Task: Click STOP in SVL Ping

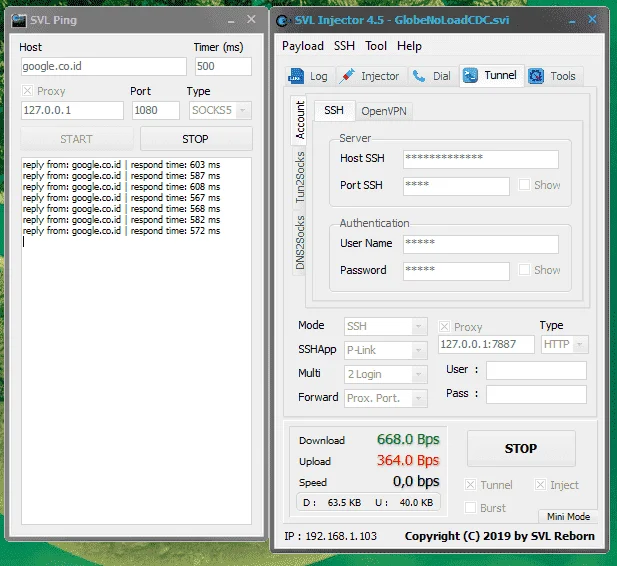Action: click(196, 139)
